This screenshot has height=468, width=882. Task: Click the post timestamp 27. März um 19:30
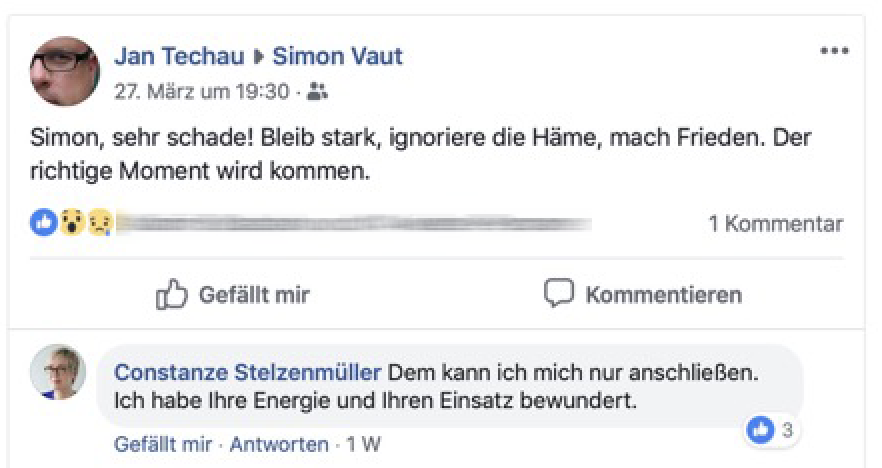pos(200,91)
